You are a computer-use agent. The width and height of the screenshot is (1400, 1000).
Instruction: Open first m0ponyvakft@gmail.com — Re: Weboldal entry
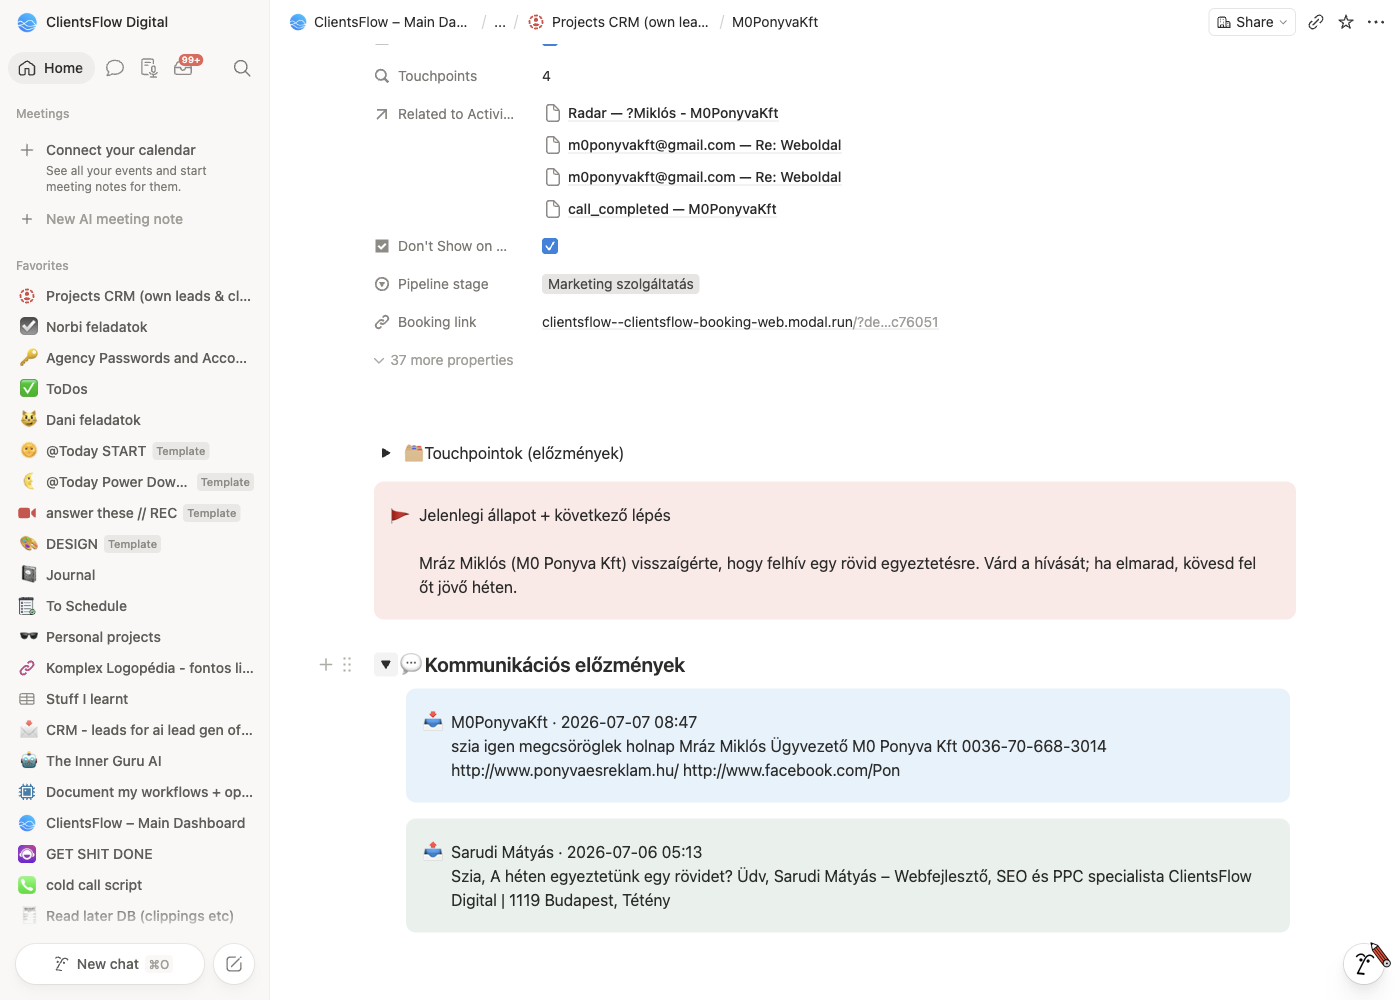click(x=704, y=145)
